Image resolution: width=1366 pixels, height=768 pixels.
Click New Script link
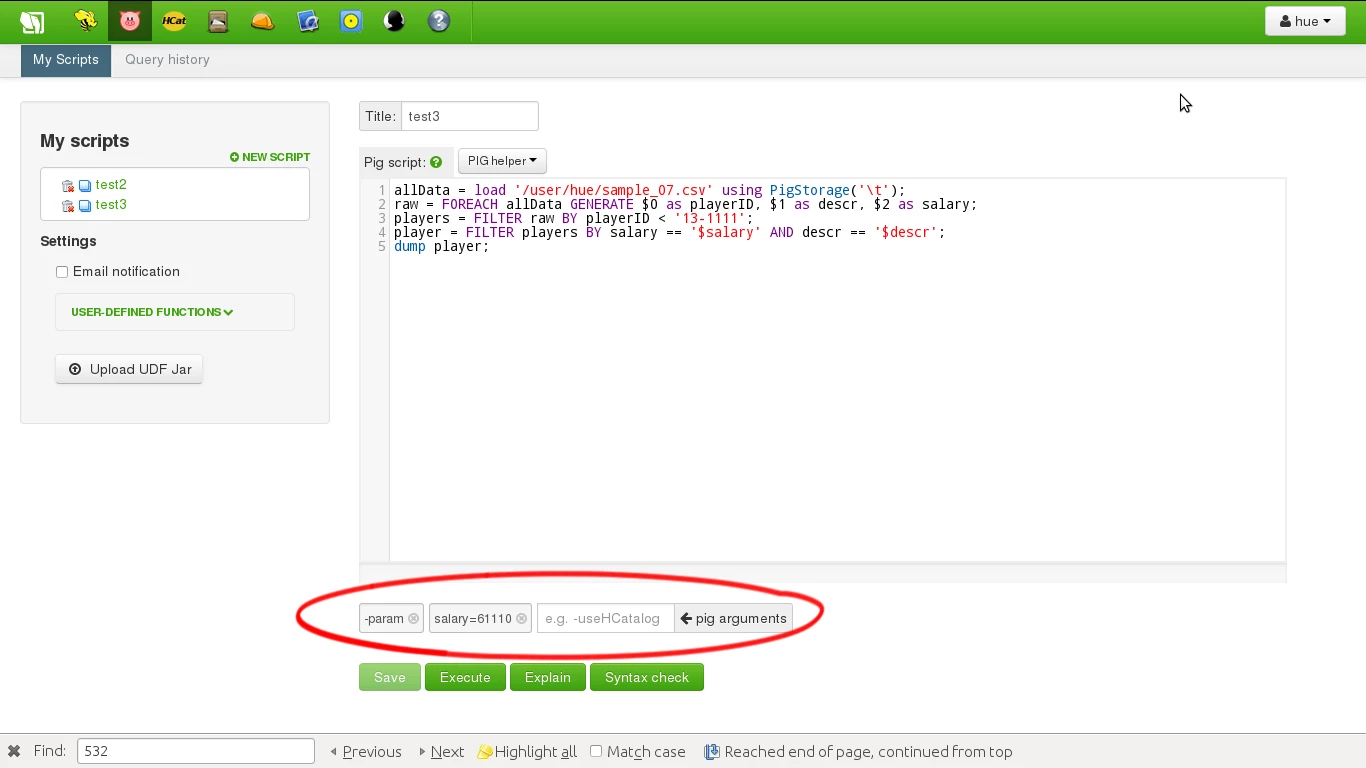270,157
